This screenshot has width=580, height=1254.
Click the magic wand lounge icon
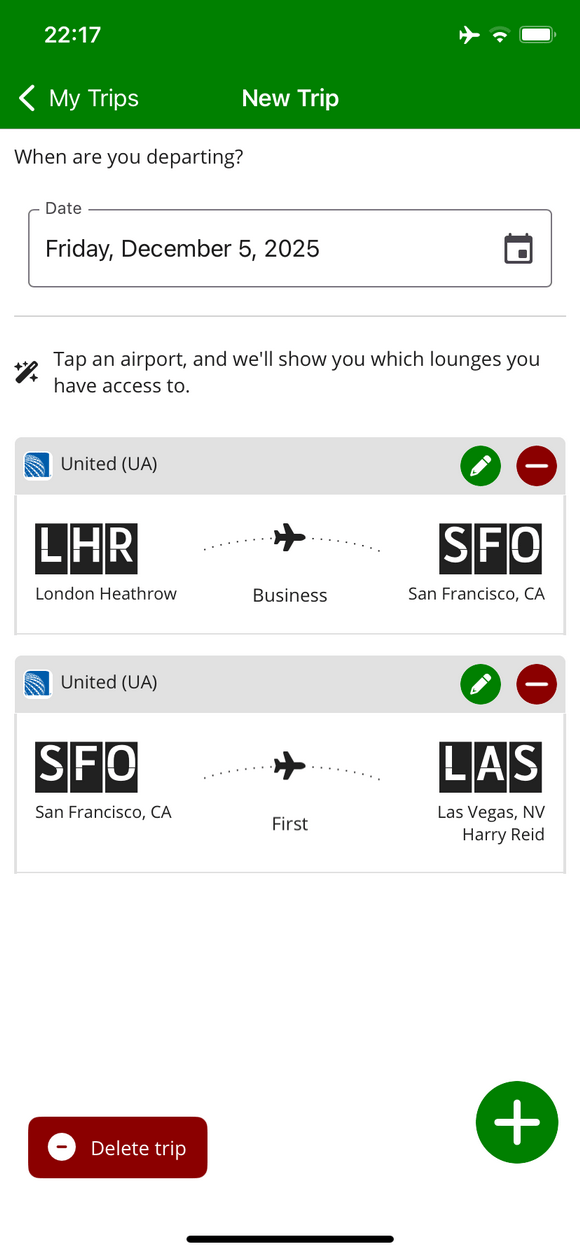click(x=28, y=371)
